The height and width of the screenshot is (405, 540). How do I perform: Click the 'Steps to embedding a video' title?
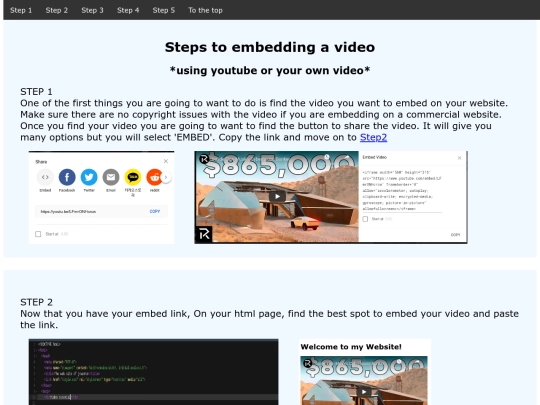pyautogui.click(x=270, y=47)
